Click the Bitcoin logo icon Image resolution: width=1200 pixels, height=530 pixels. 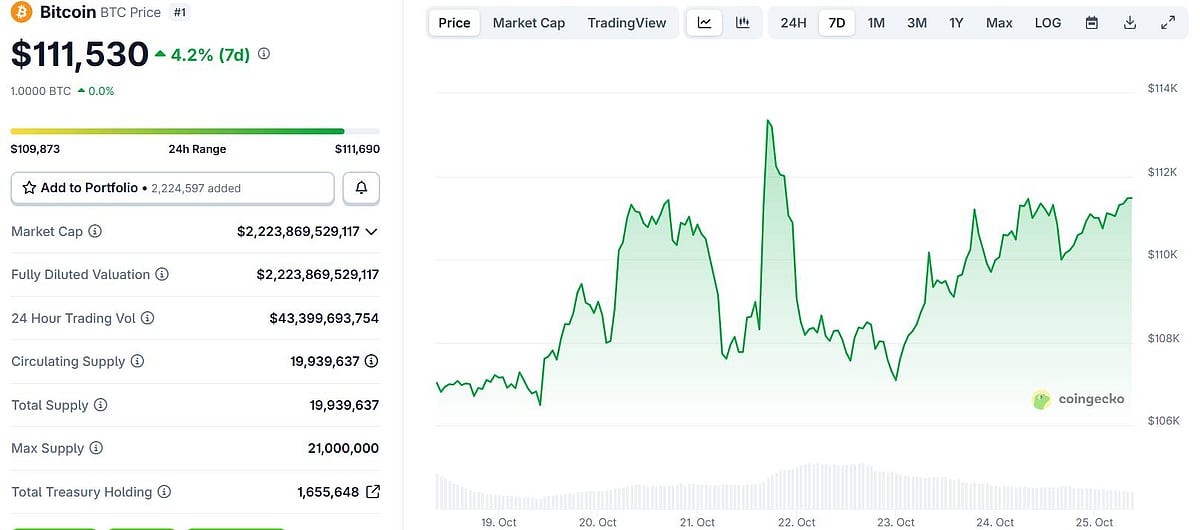pyautogui.click(x=22, y=13)
